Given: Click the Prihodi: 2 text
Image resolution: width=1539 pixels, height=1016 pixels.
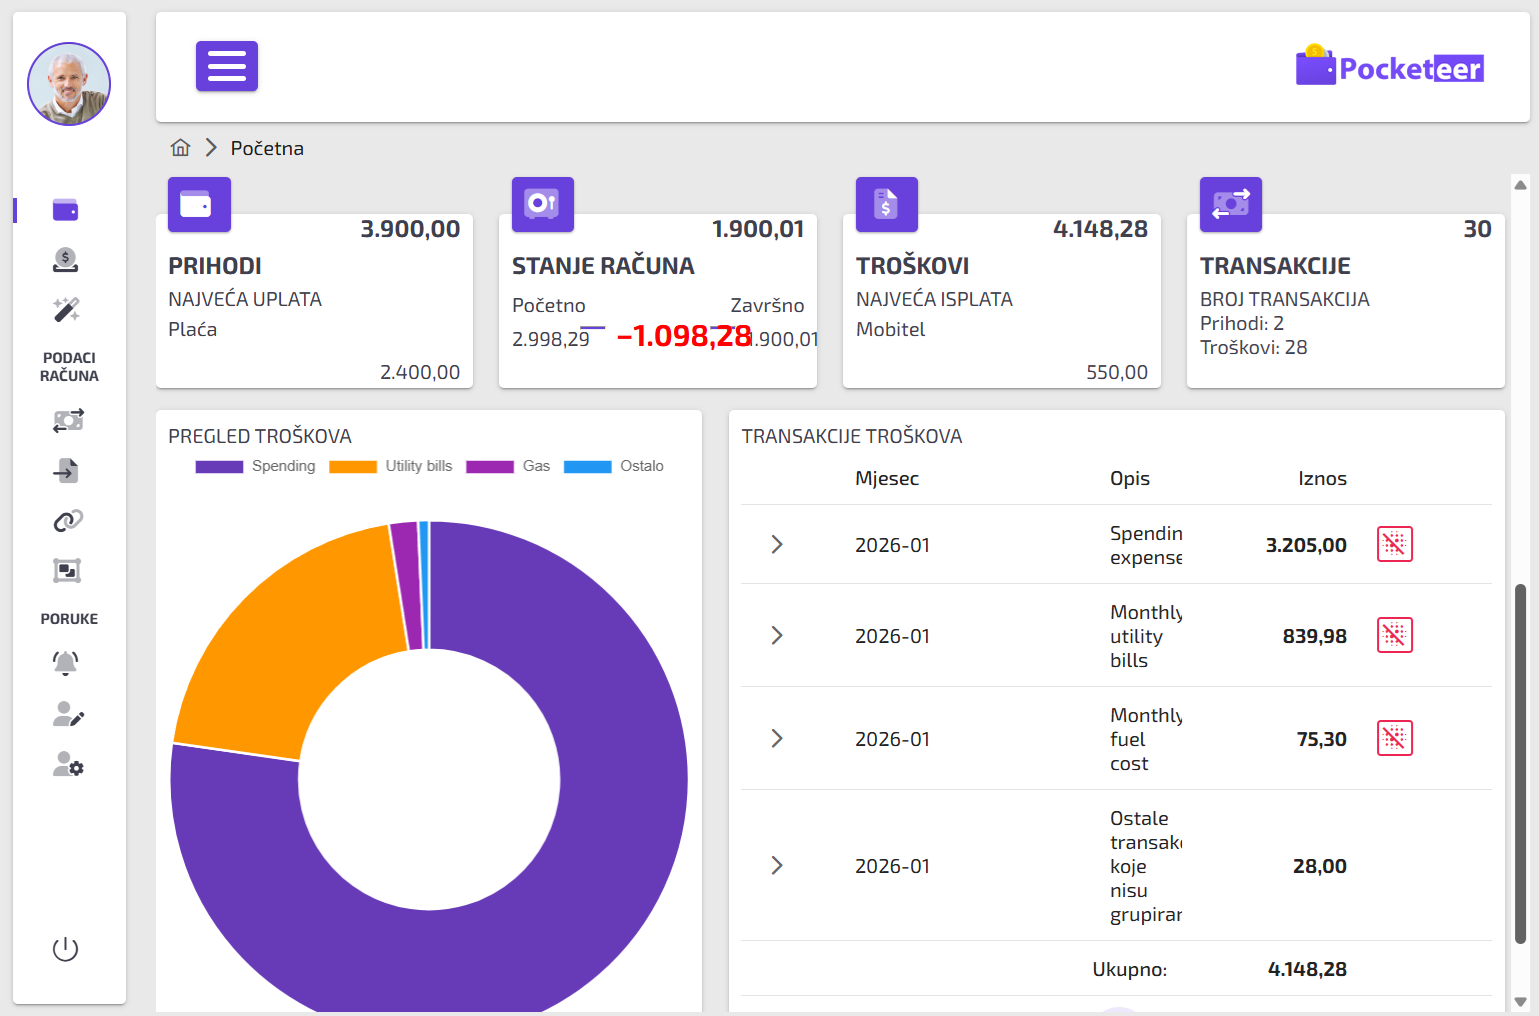Looking at the screenshot, I should tap(1242, 323).
